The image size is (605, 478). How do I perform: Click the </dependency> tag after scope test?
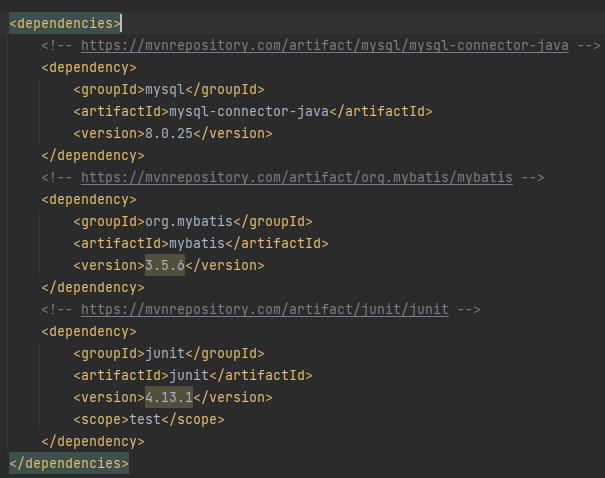click(93, 441)
